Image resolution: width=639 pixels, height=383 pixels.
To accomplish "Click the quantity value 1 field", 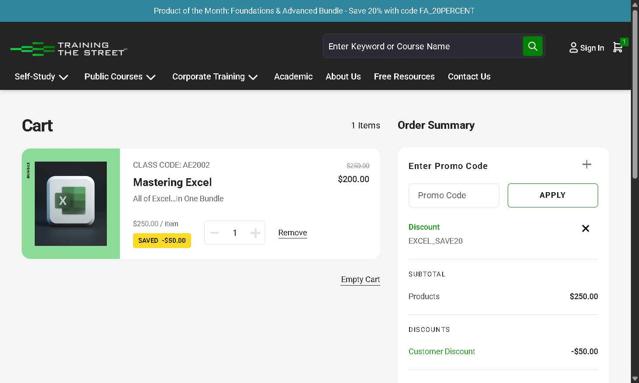I will coord(235,233).
